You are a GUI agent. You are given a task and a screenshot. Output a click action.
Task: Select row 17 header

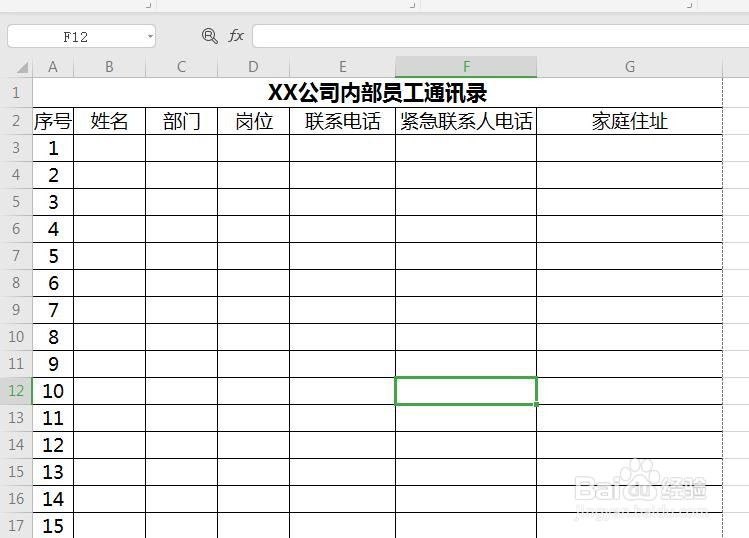pyautogui.click(x=16, y=526)
